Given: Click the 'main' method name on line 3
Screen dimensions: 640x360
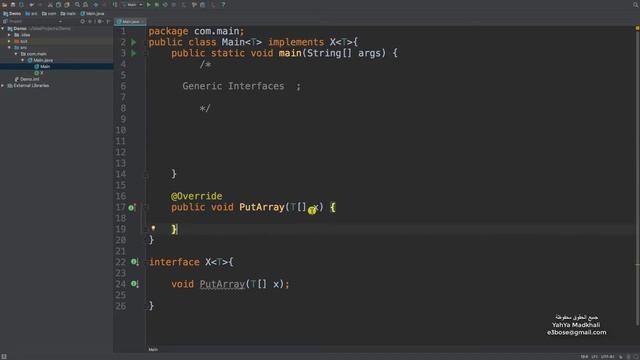Looking at the screenshot, I should coord(290,53).
